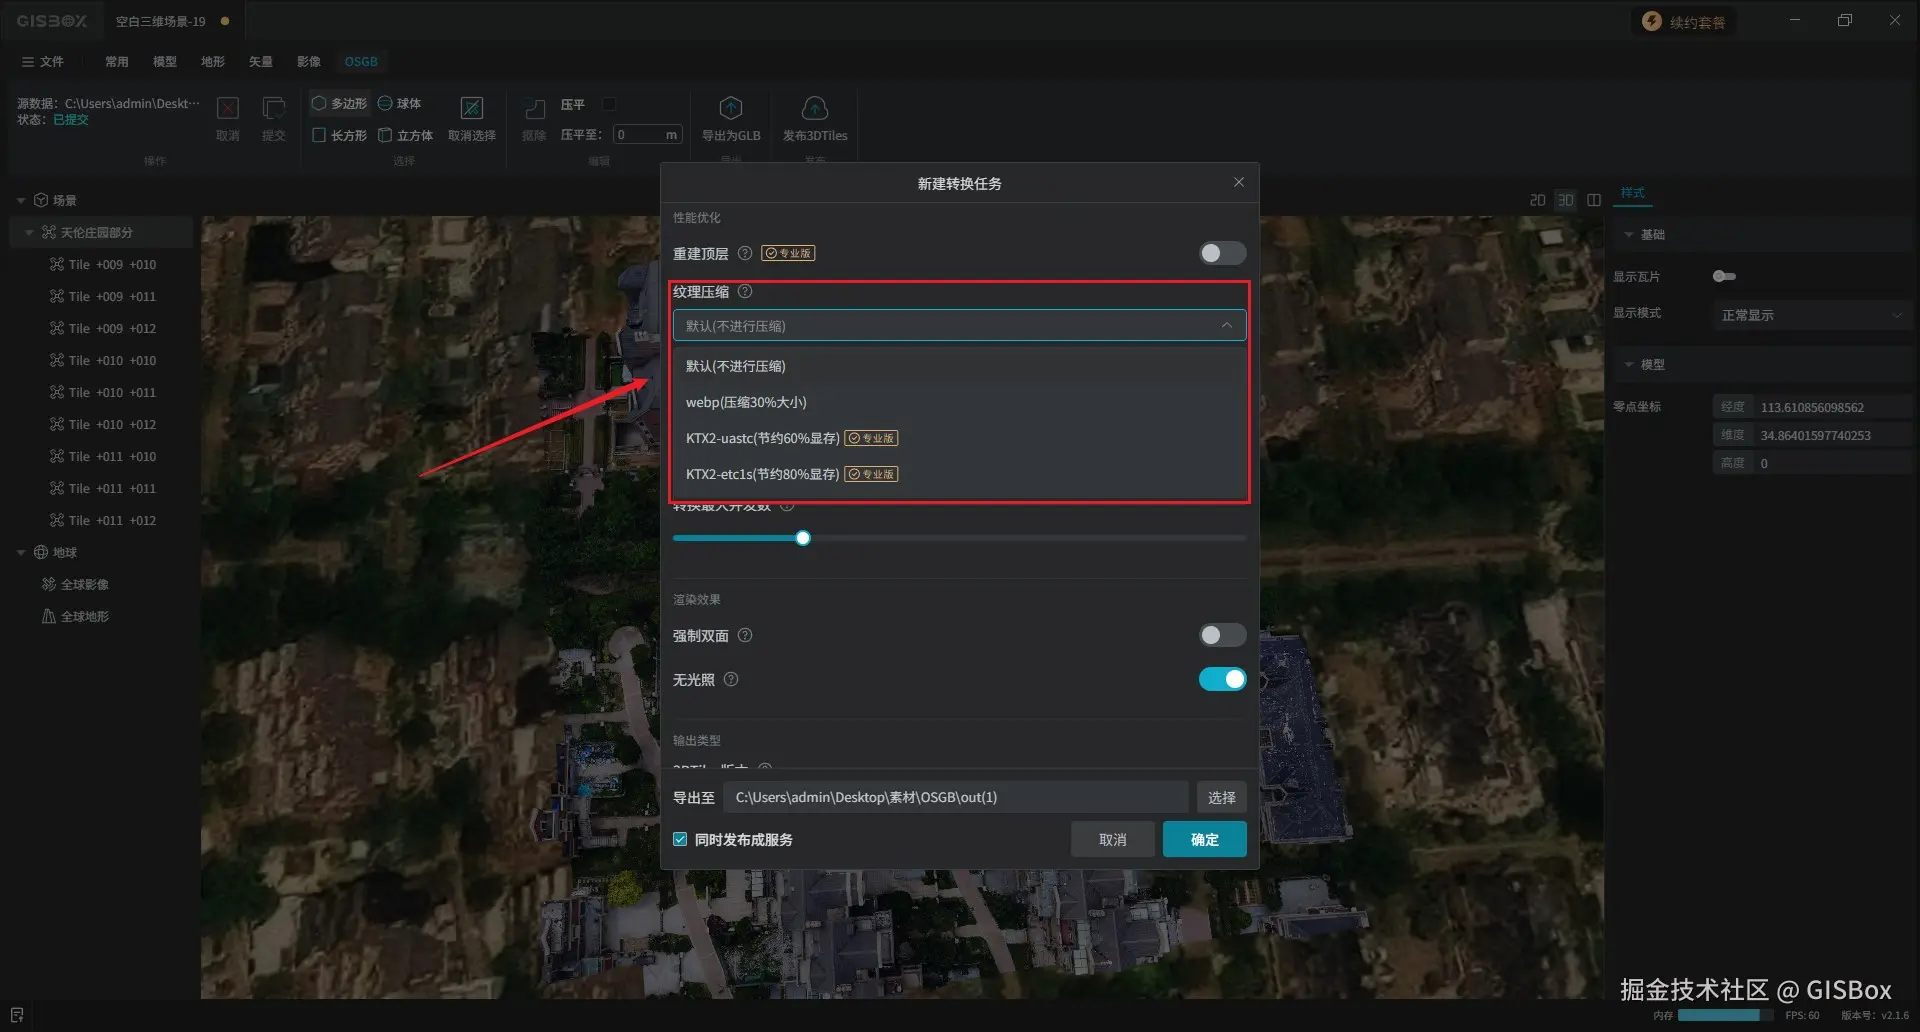Uncheck 同时发布成服务 checkbox
The image size is (1920, 1032).
click(x=680, y=839)
